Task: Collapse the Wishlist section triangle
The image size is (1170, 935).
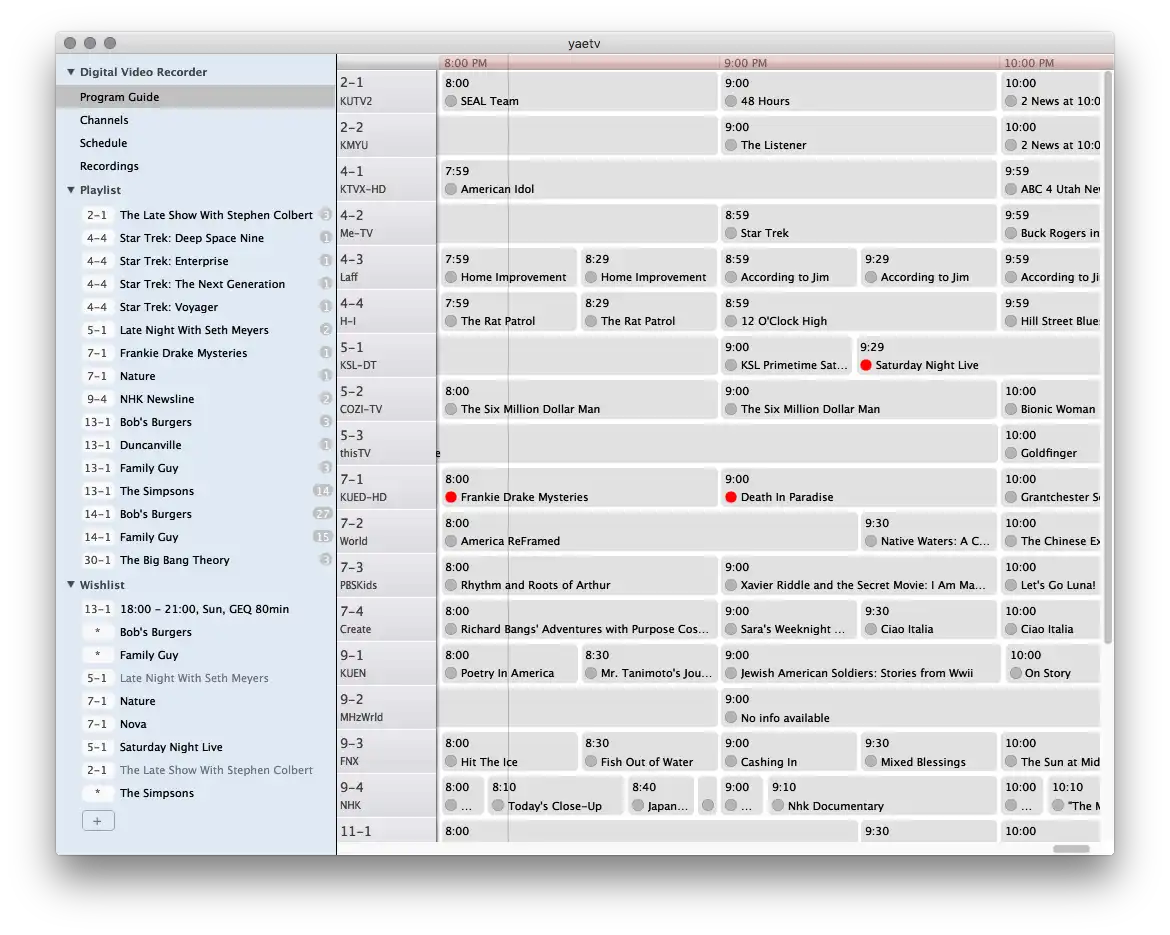Action: pos(71,584)
